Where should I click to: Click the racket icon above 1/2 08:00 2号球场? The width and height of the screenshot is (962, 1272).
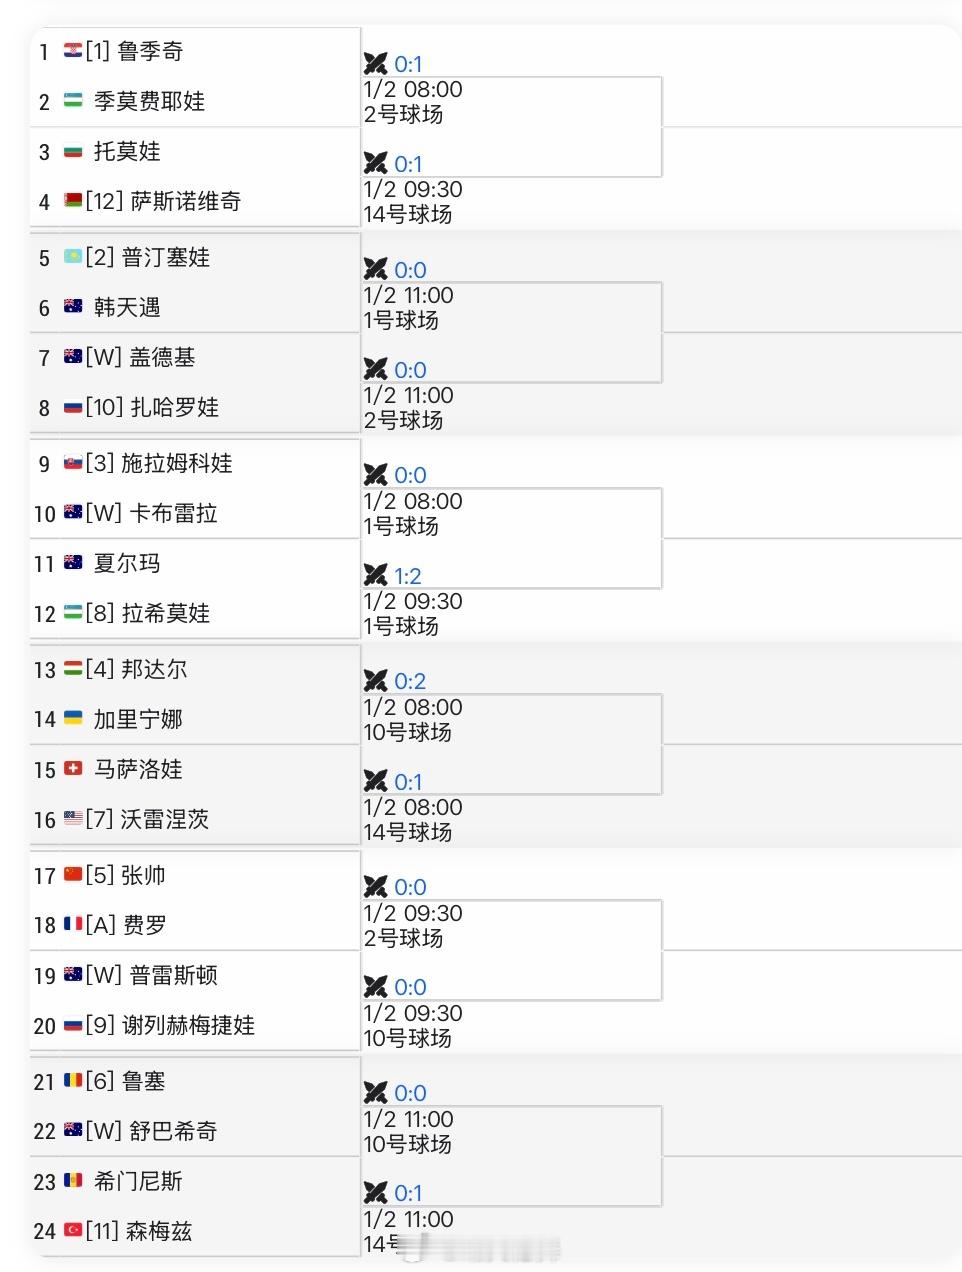[376, 63]
